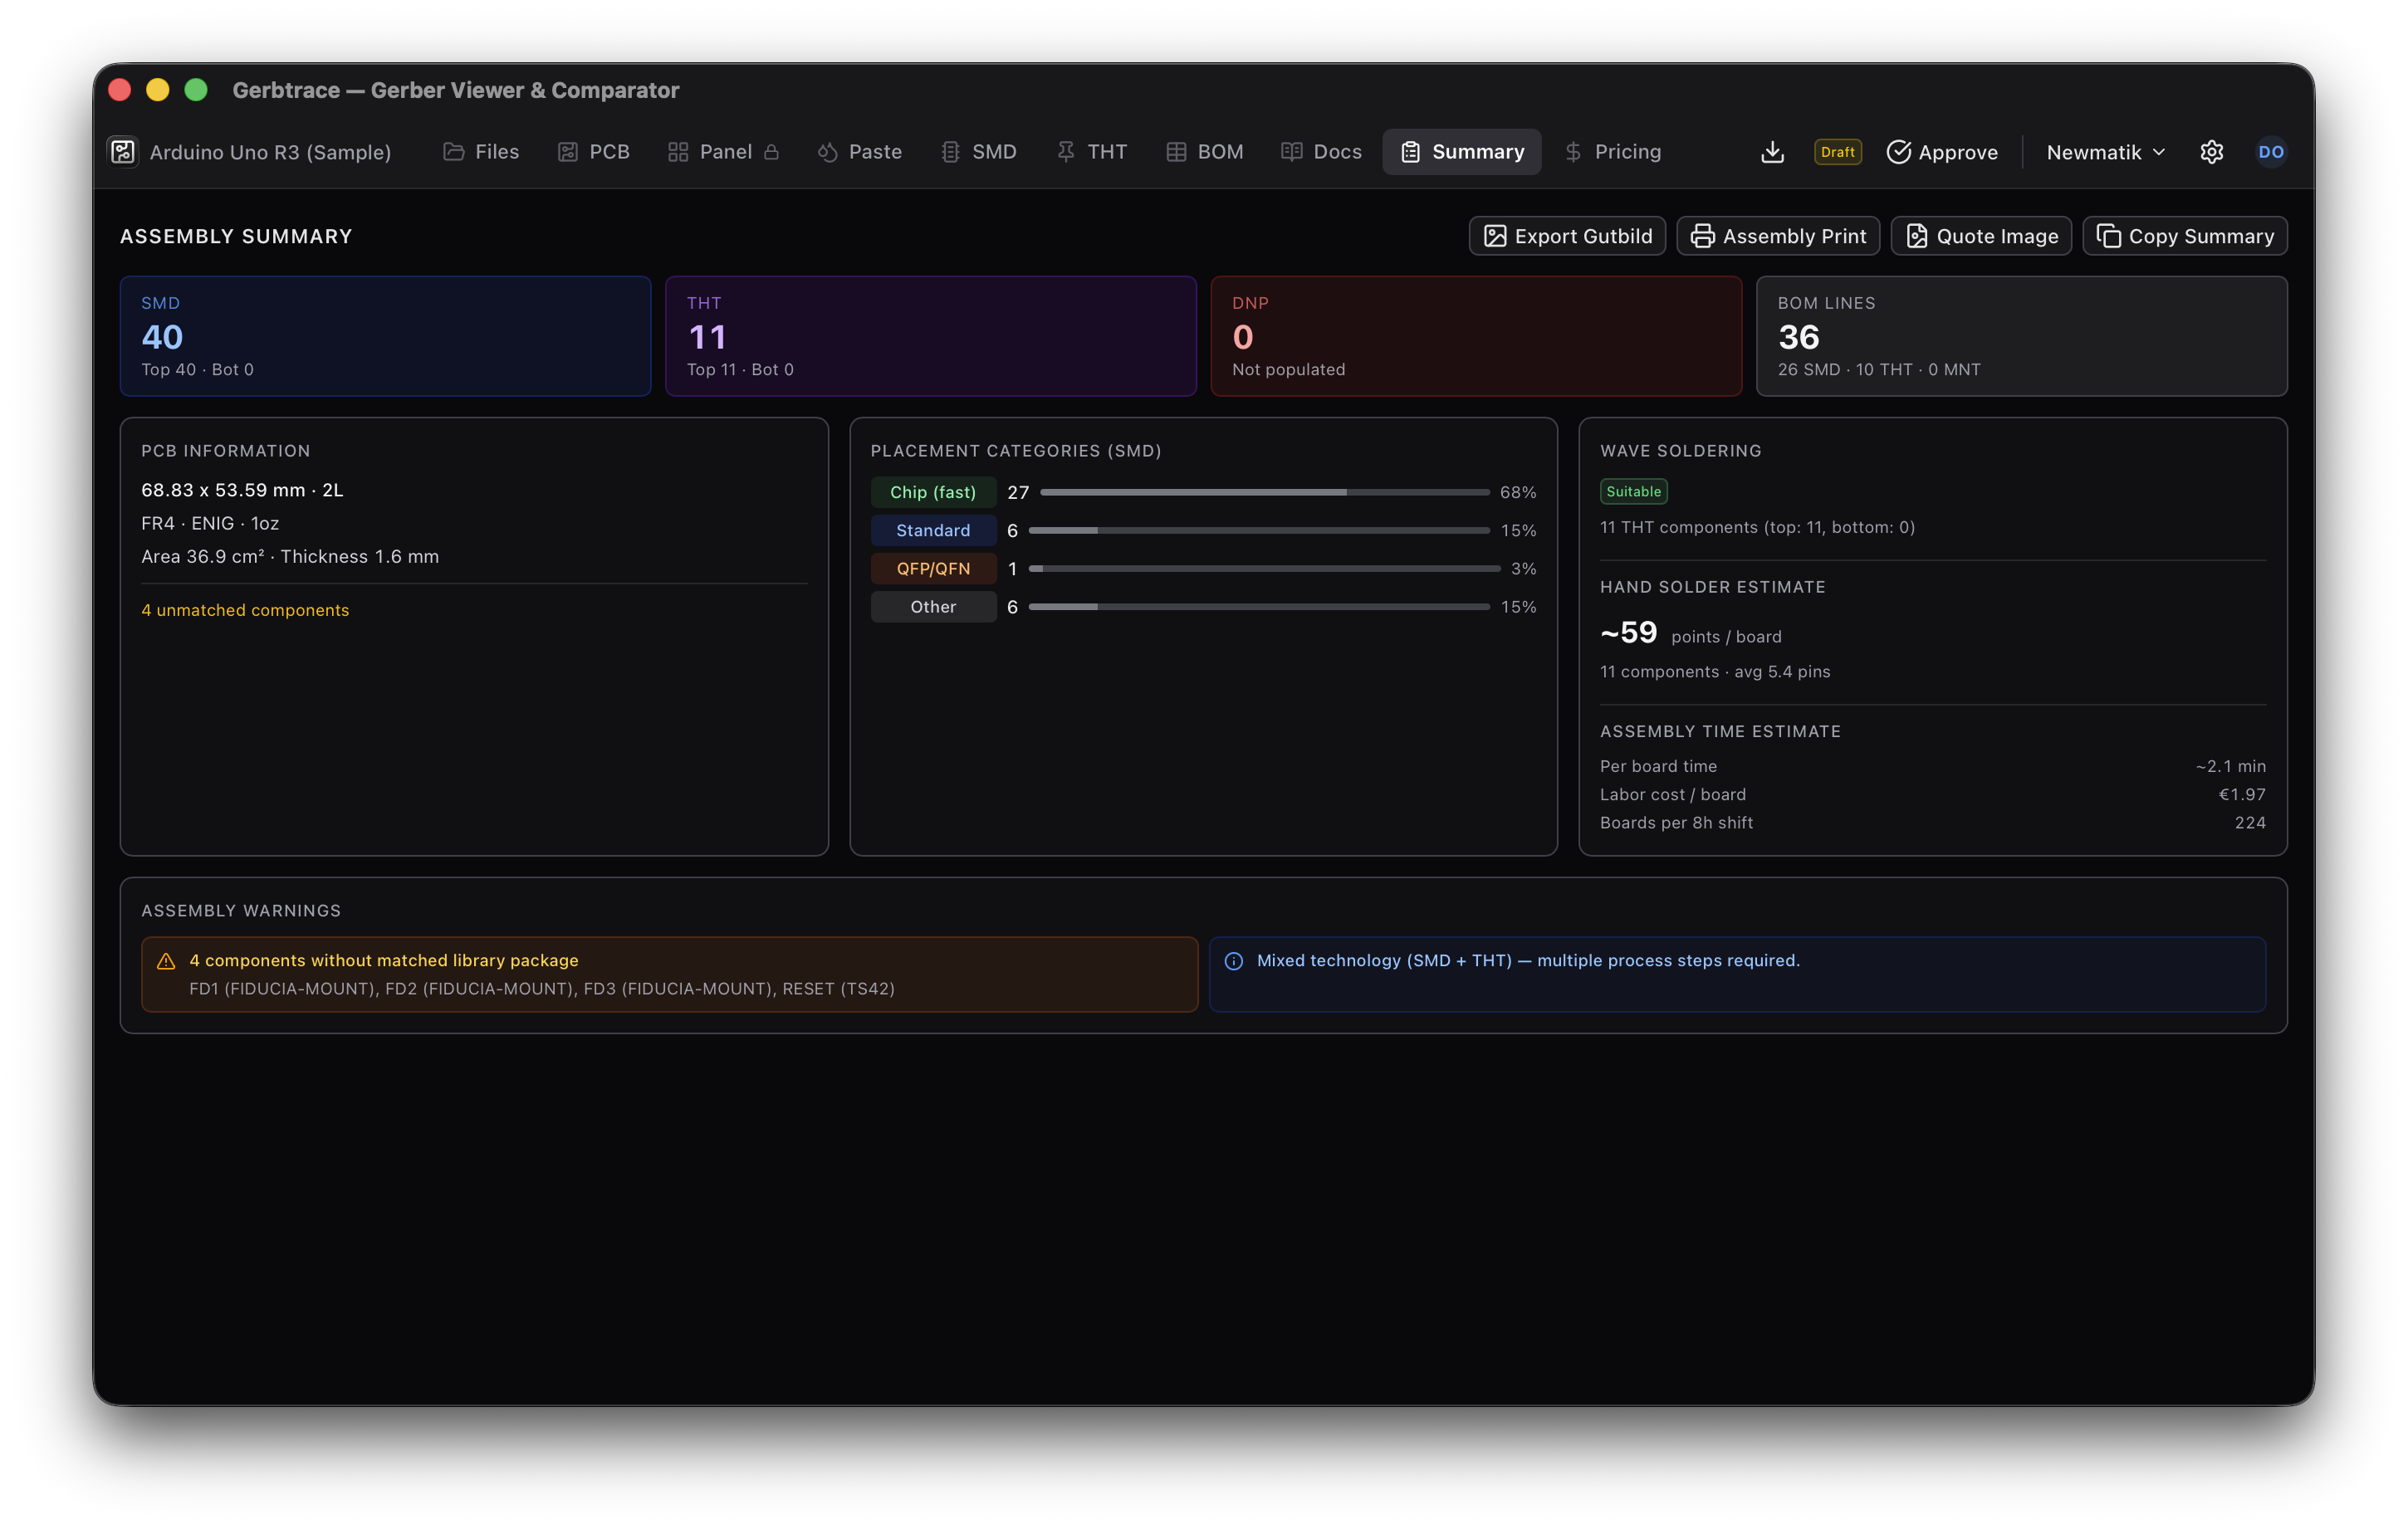Click the Draft status badge
The height and width of the screenshot is (1529, 2408).
click(x=1837, y=152)
